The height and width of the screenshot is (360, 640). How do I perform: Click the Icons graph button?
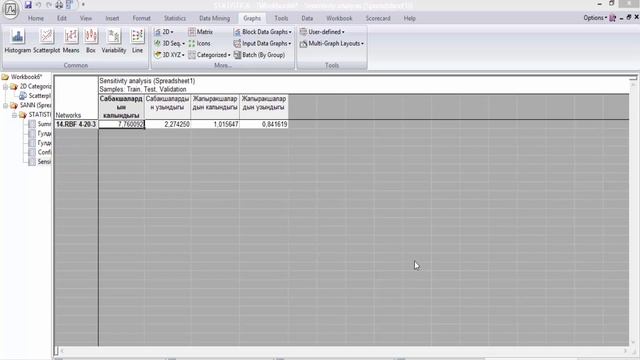pyautogui.click(x=200, y=43)
